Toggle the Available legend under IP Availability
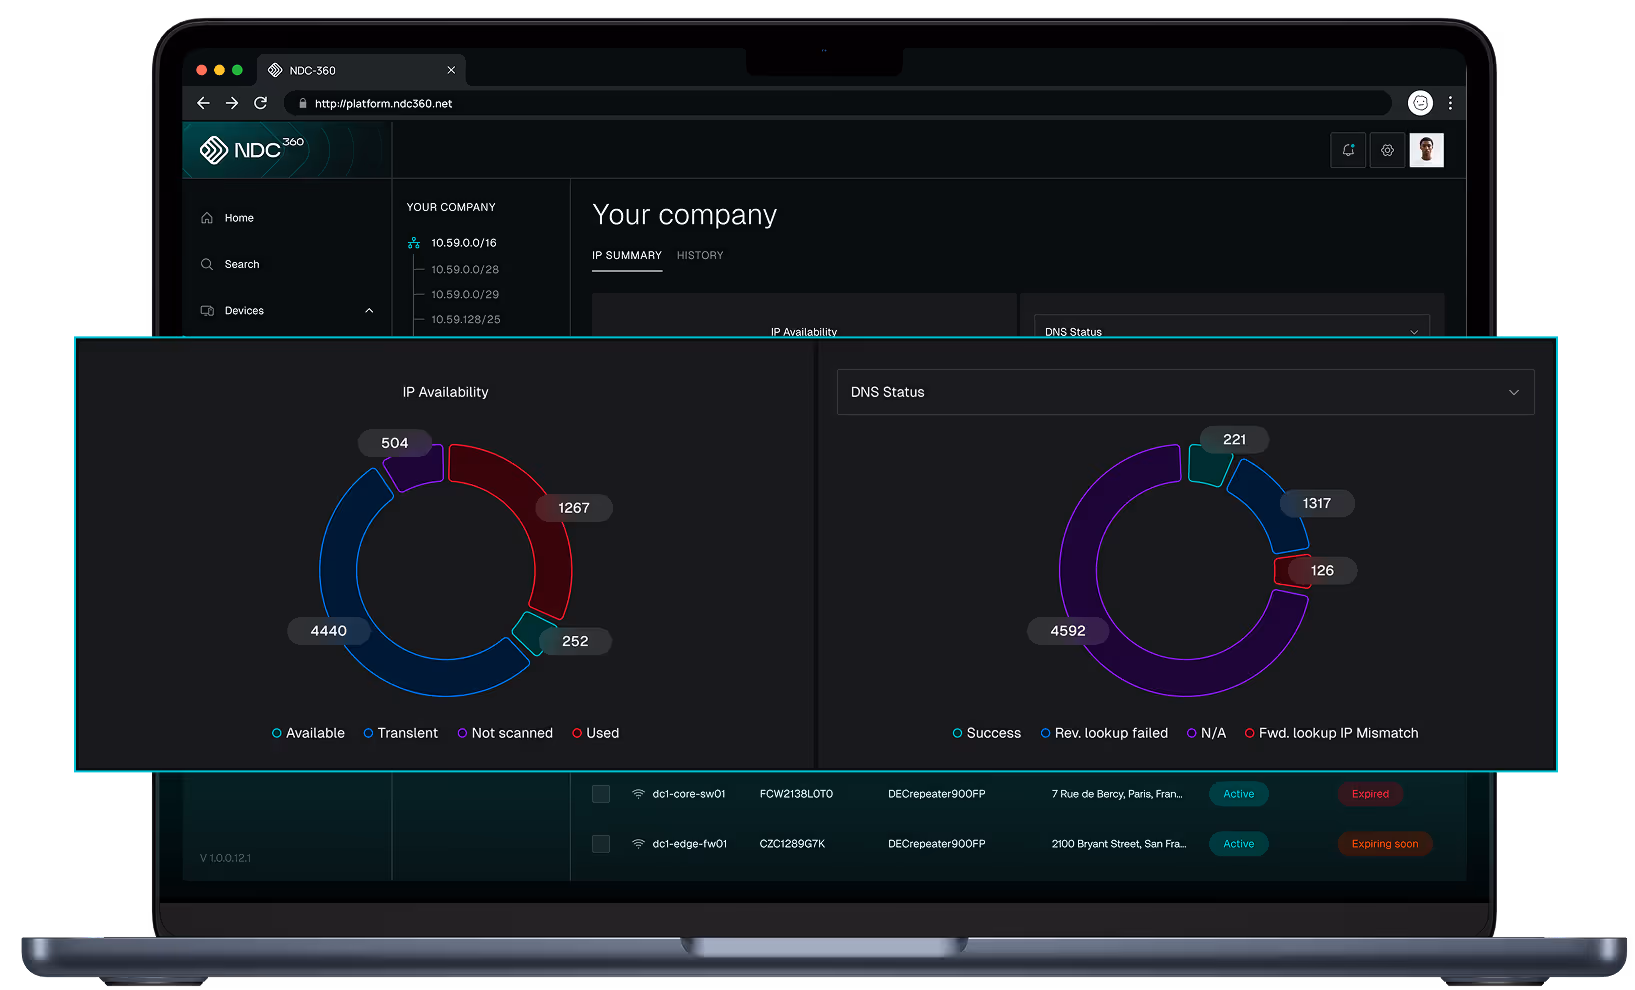This screenshot has width=1635, height=990. [x=308, y=732]
